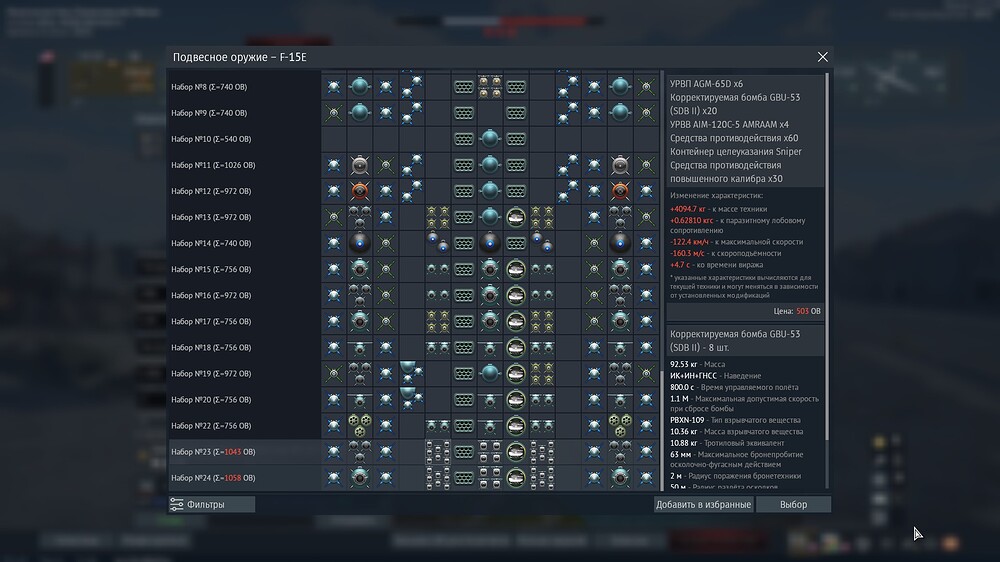Pick the center dark bomb icon in Набор №14
Viewport: 1000px width, 562px height.
490,243
